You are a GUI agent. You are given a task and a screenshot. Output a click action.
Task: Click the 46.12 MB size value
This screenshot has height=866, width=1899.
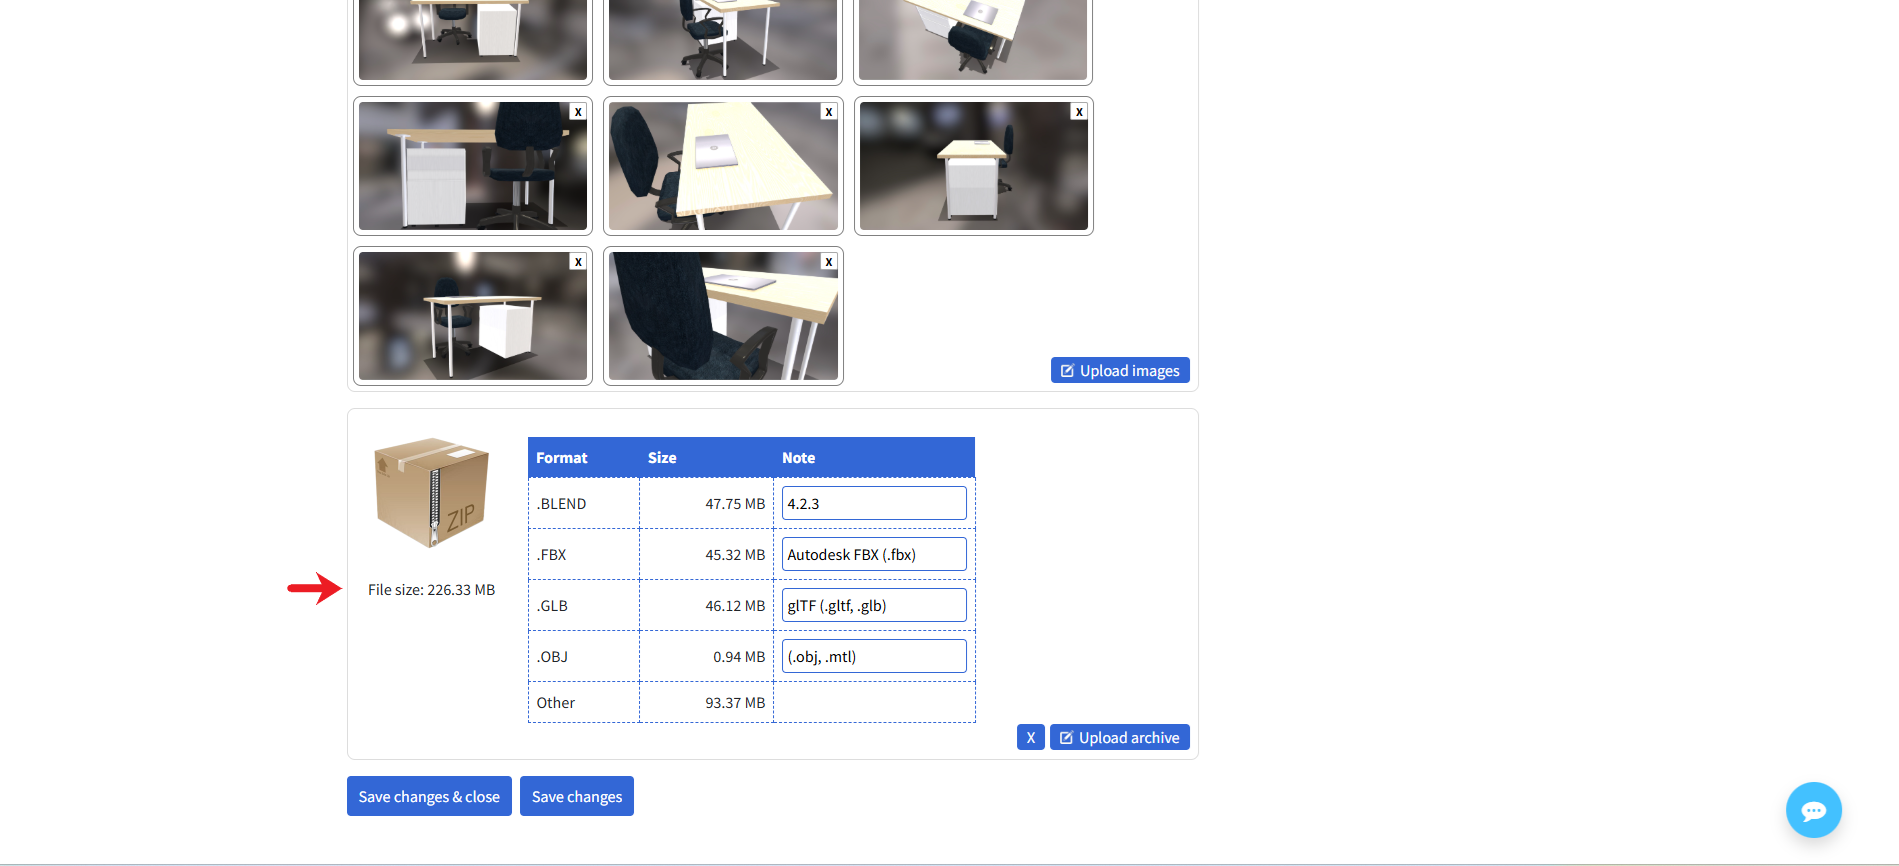(x=735, y=606)
